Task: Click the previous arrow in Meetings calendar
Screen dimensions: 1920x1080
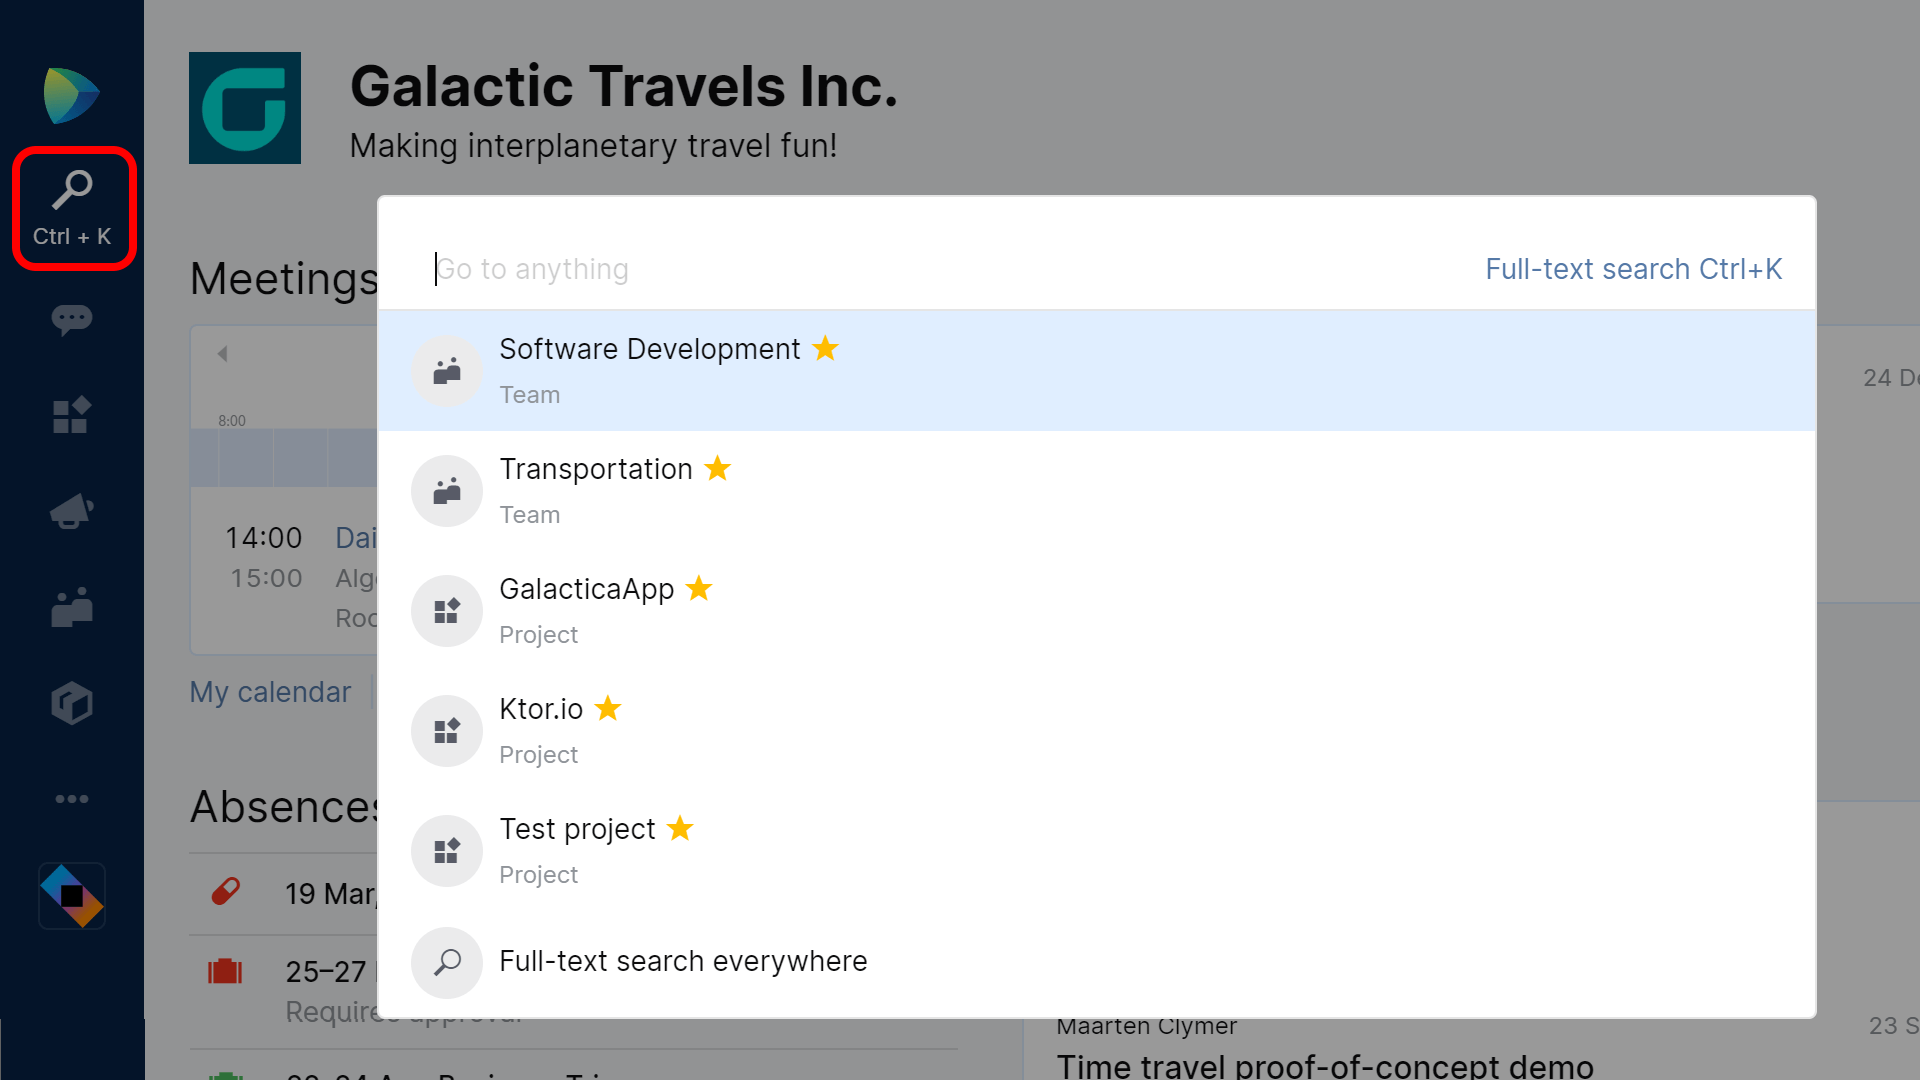Action: 222,354
